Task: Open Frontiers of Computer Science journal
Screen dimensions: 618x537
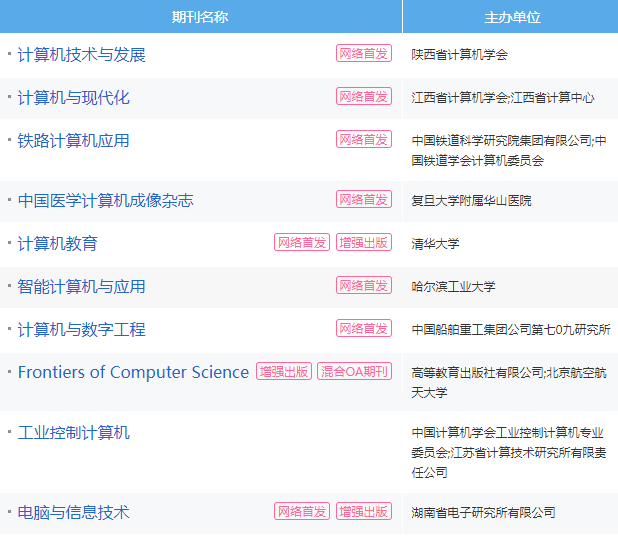Action: pyautogui.click(x=134, y=372)
